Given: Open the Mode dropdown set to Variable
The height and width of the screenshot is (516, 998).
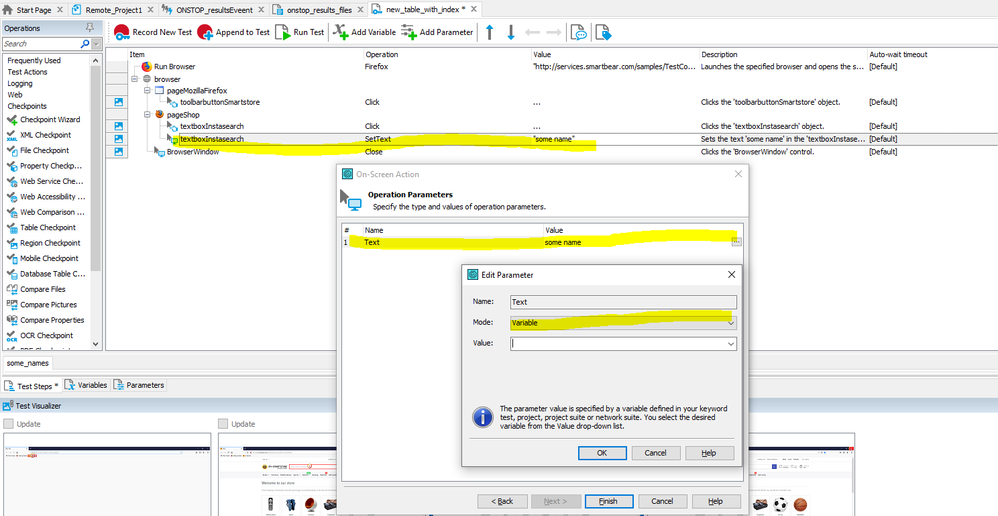Looking at the screenshot, I should (x=623, y=323).
